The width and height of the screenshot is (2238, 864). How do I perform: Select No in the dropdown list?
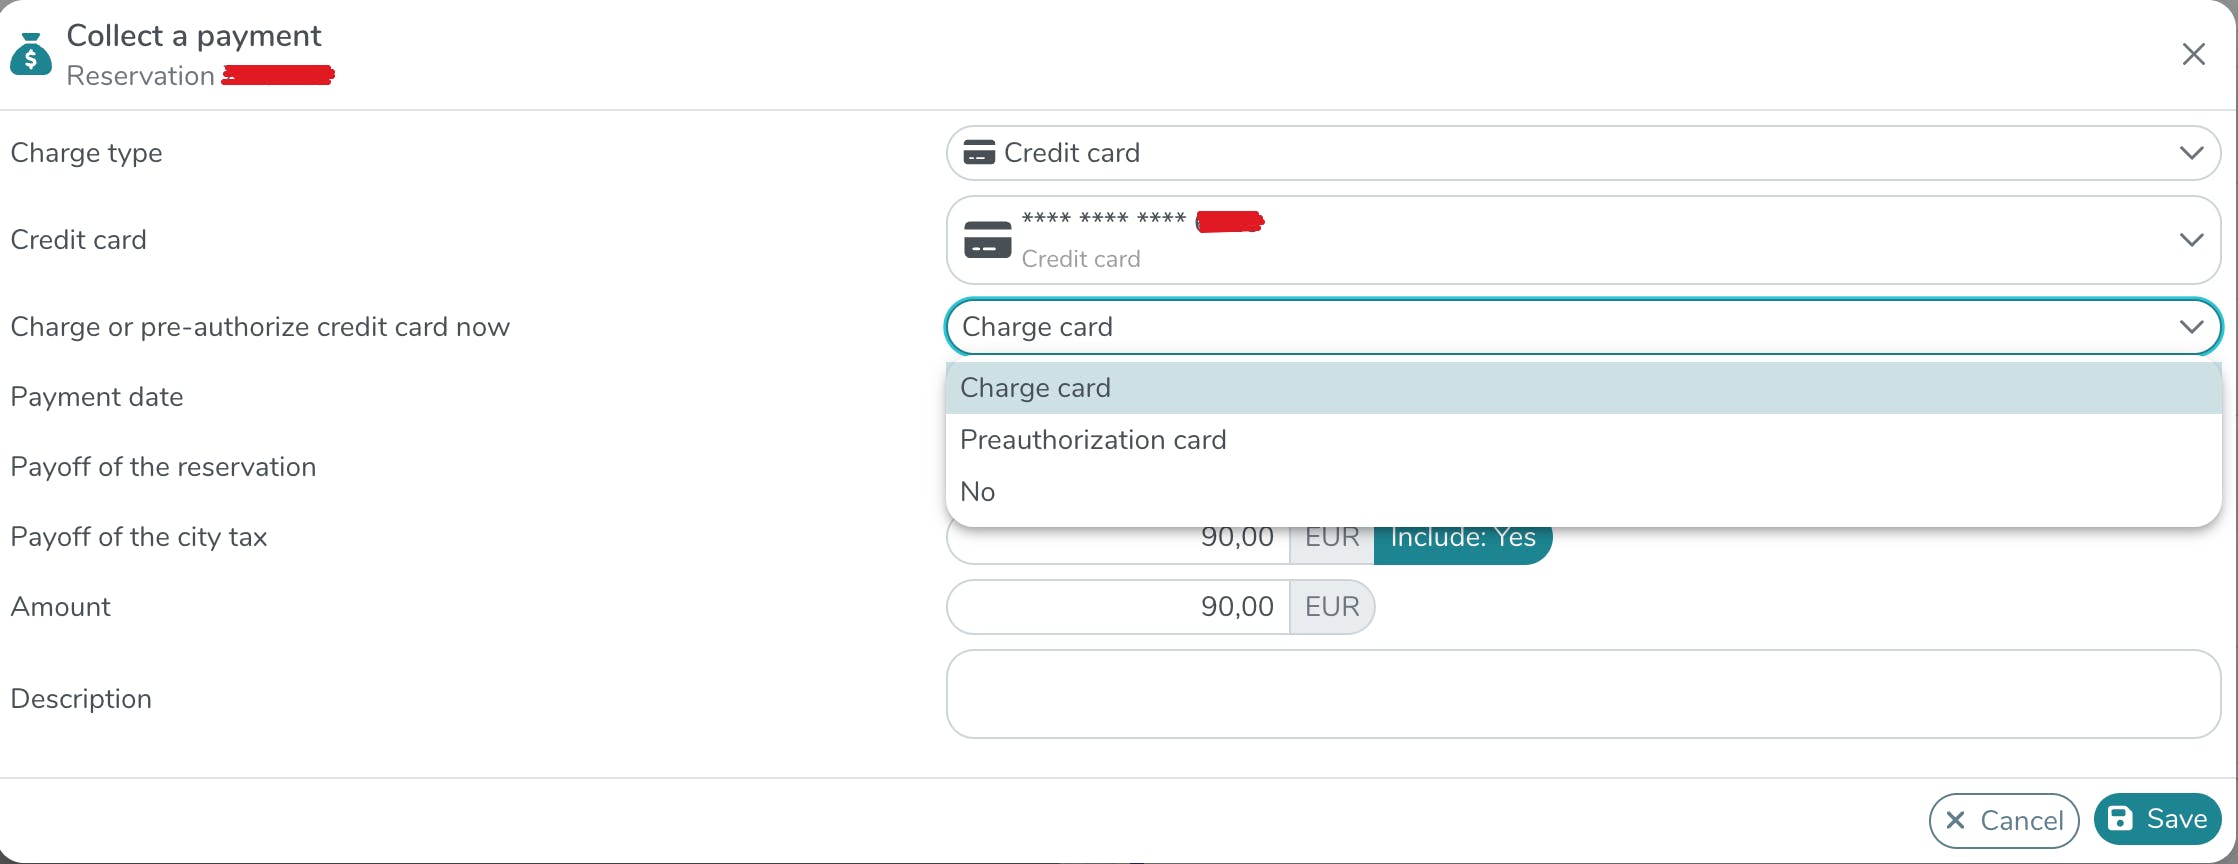pos(977,492)
